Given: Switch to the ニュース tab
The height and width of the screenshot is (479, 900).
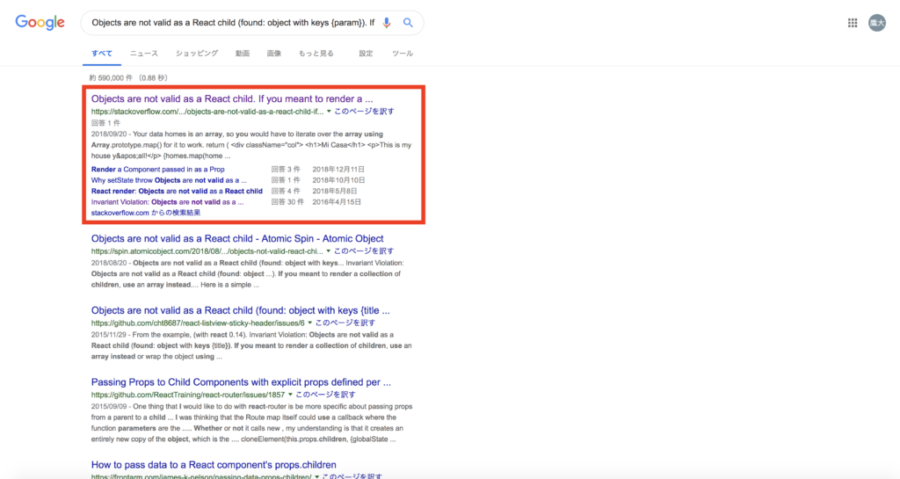Looking at the screenshot, I should [143, 53].
